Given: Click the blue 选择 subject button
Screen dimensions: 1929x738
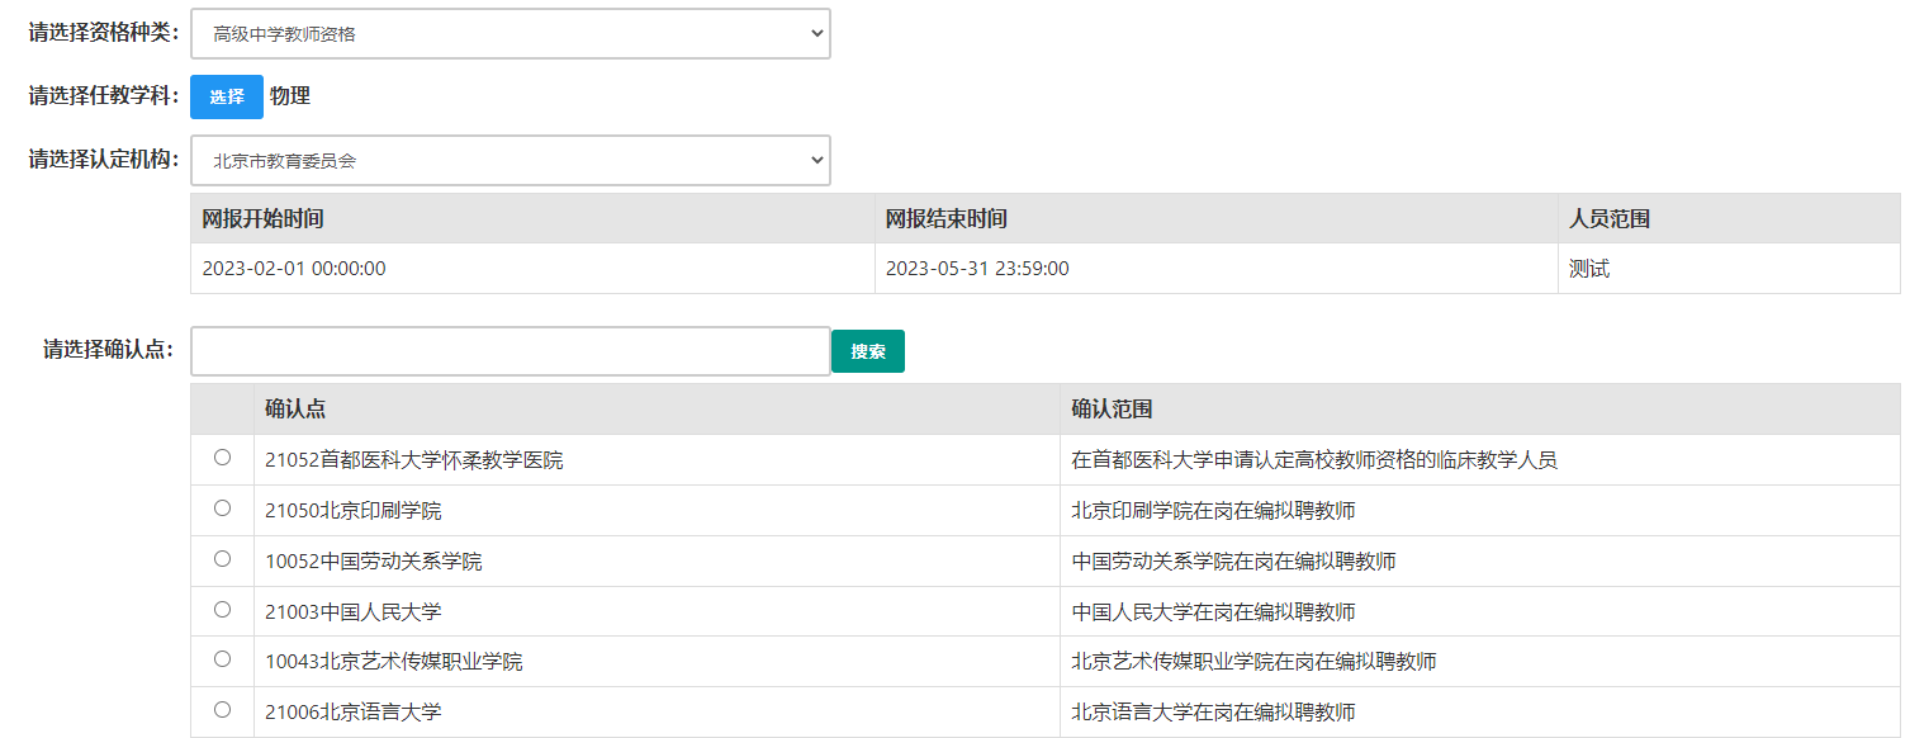Looking at the screenshot, I should pos(227,97).
